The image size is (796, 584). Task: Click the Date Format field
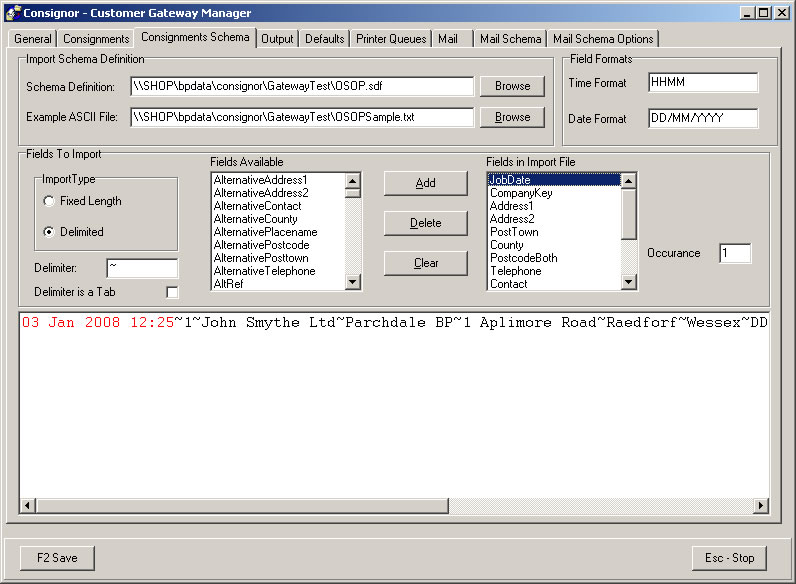(703, 118)
